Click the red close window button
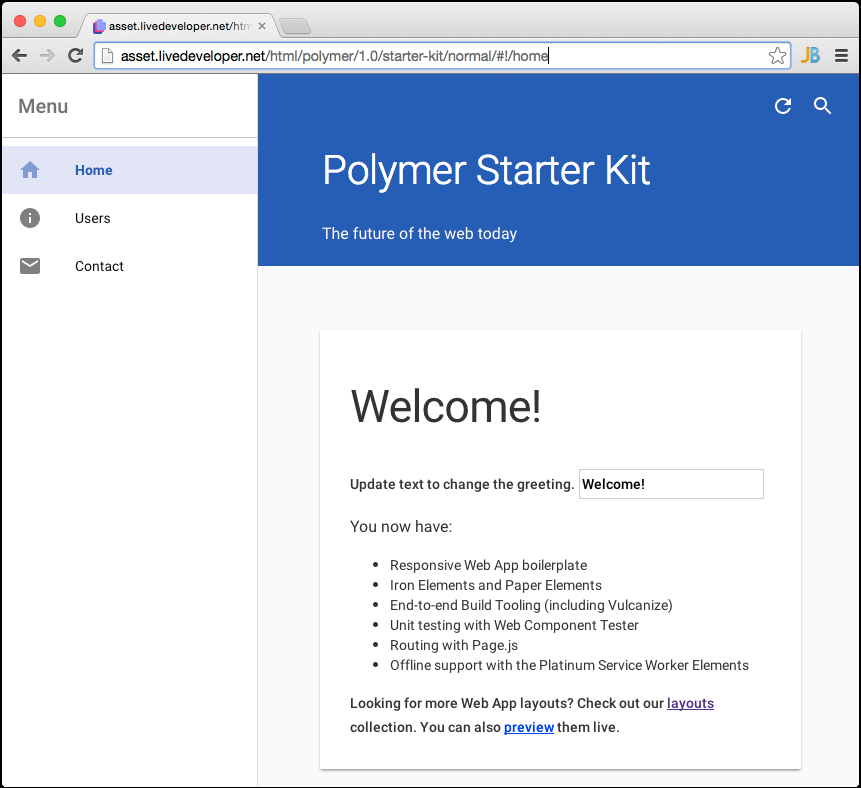 point(20,21)
